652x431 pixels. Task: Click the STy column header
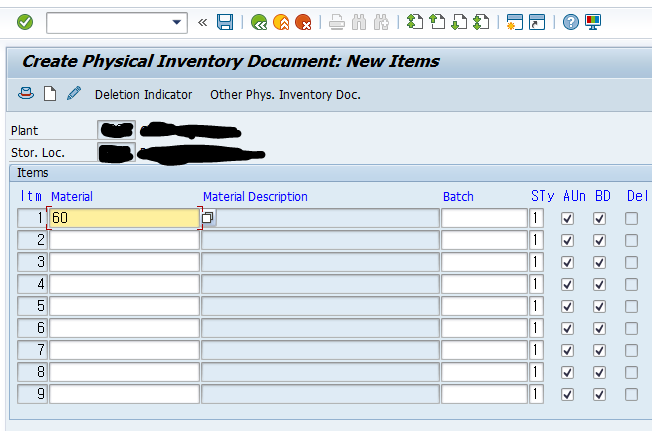click(543, 196)
